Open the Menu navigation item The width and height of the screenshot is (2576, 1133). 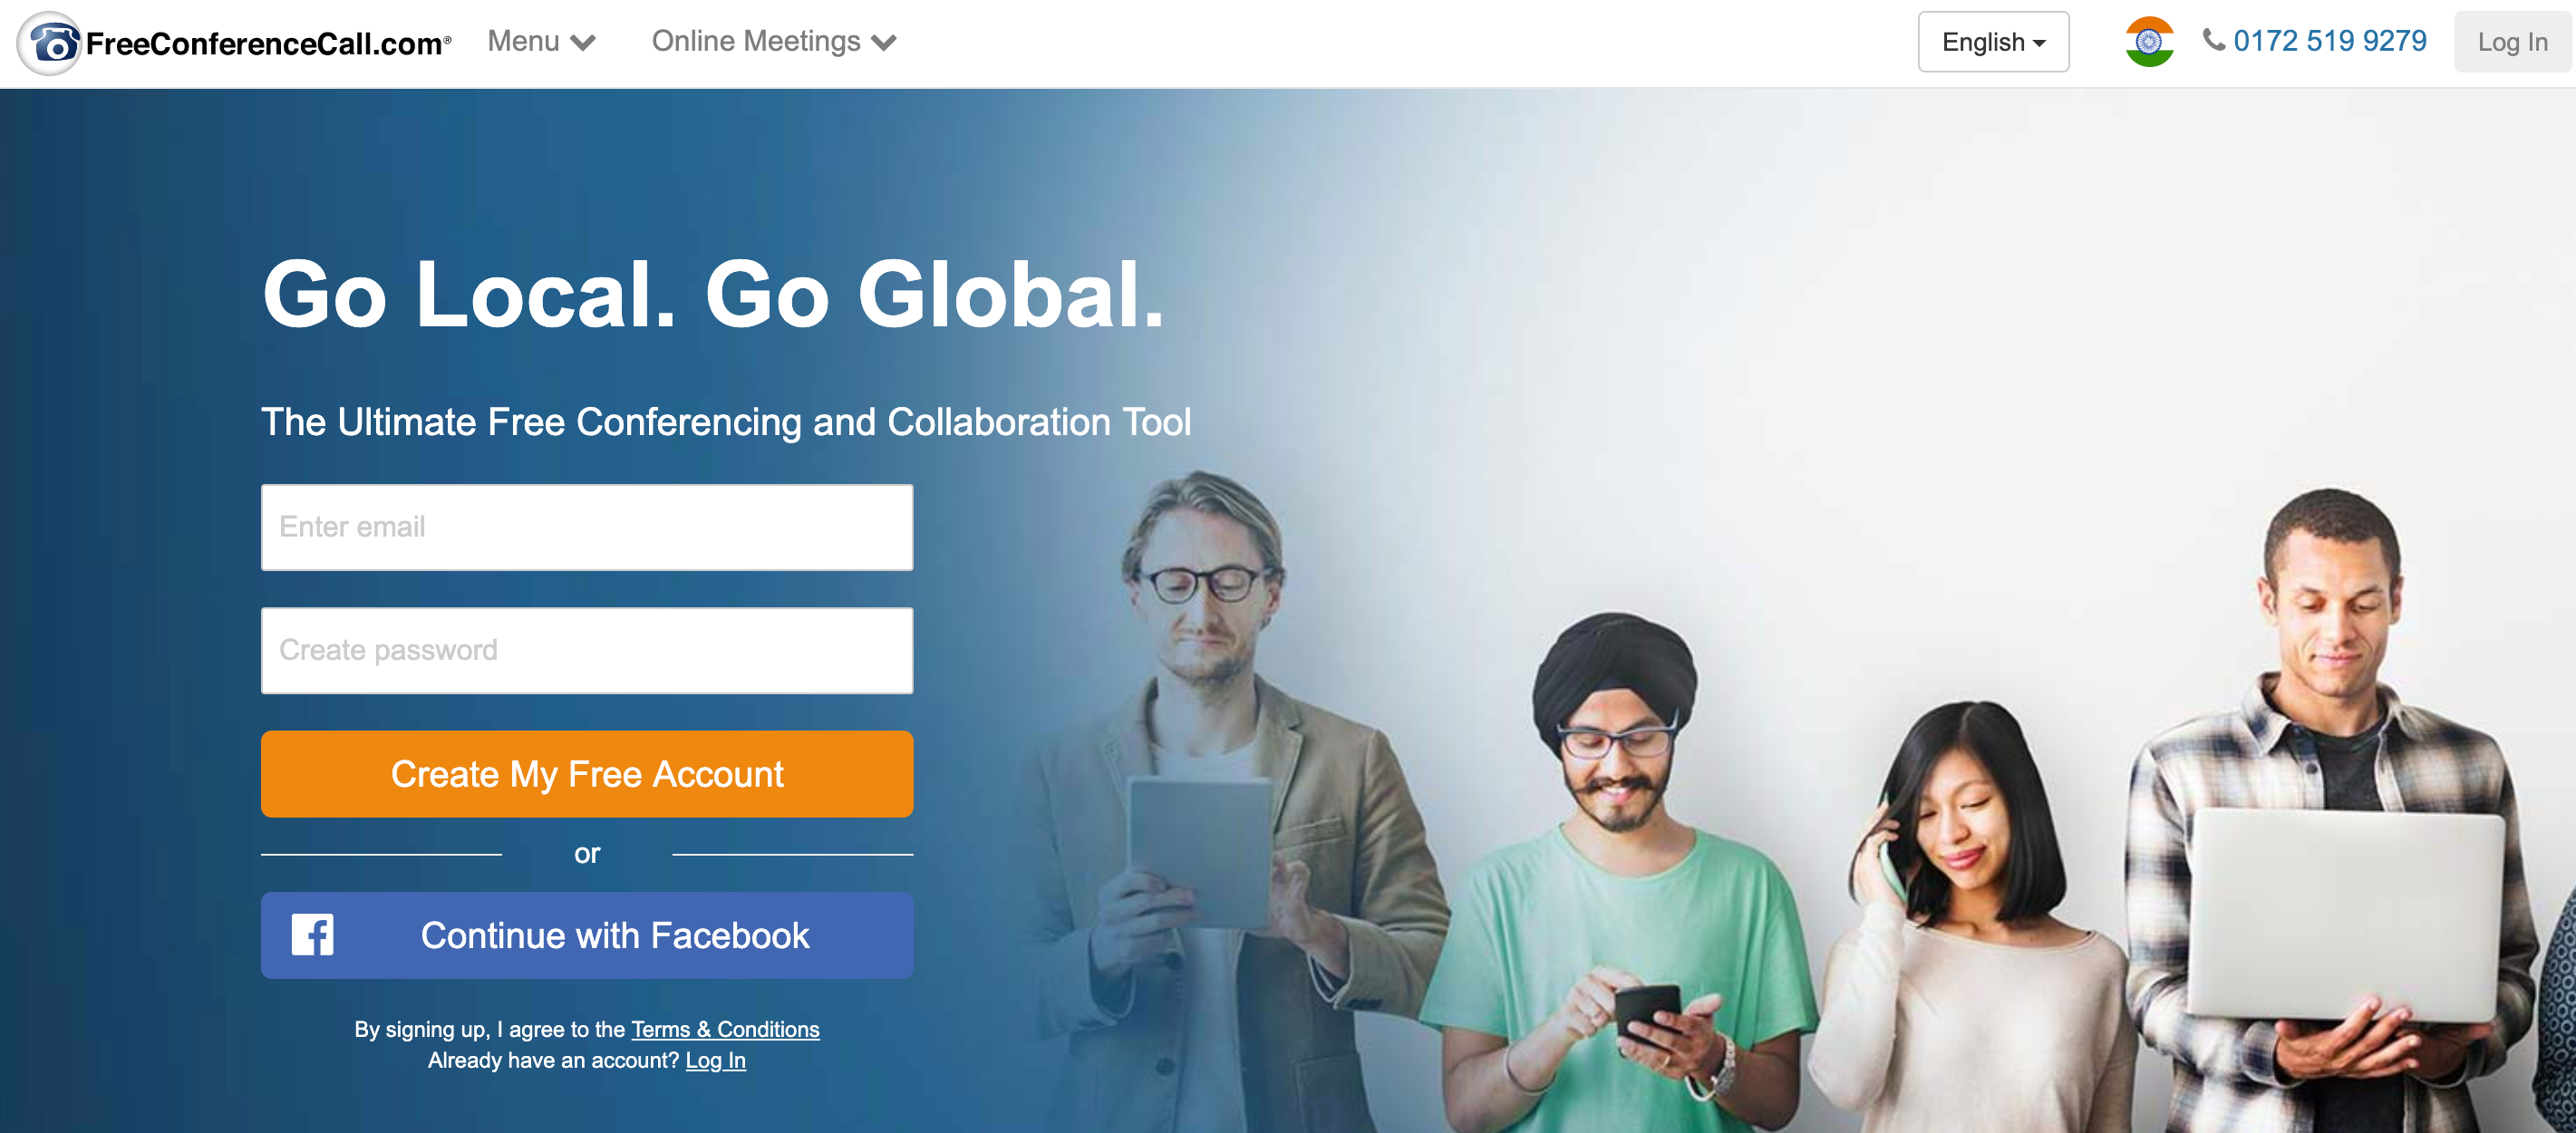click(541, 41)
